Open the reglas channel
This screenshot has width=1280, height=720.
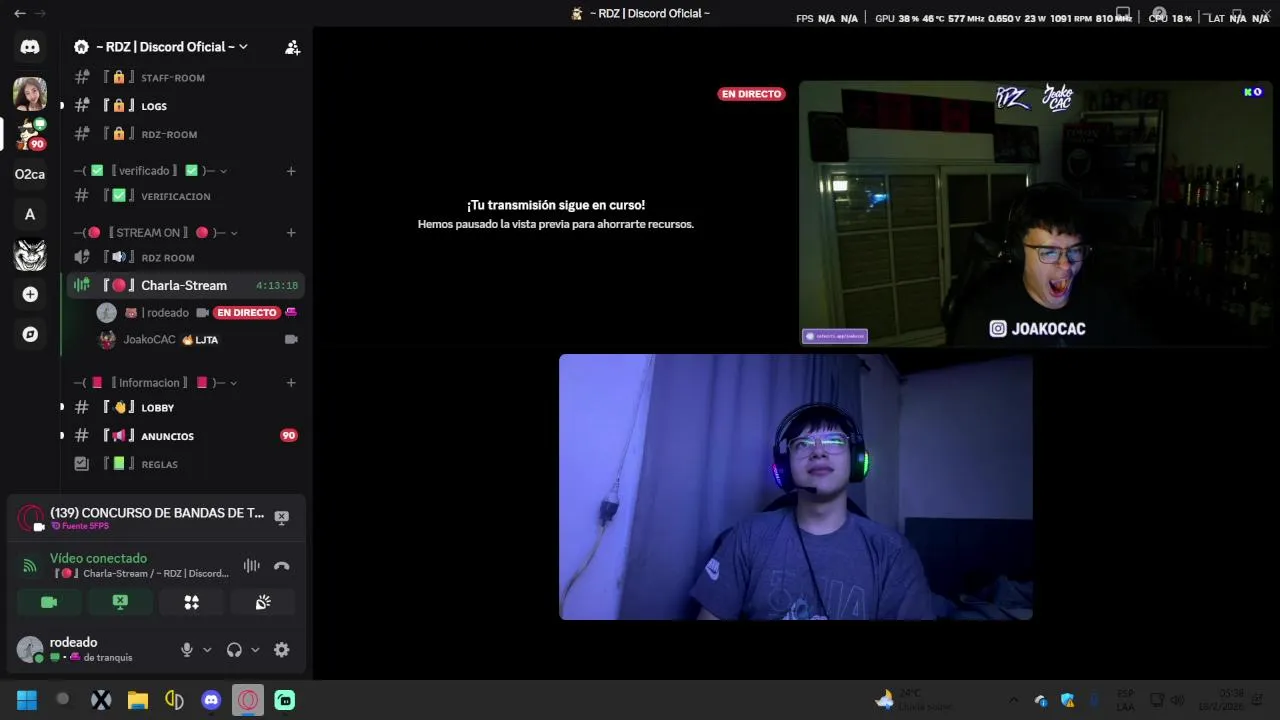pos(185,464)
